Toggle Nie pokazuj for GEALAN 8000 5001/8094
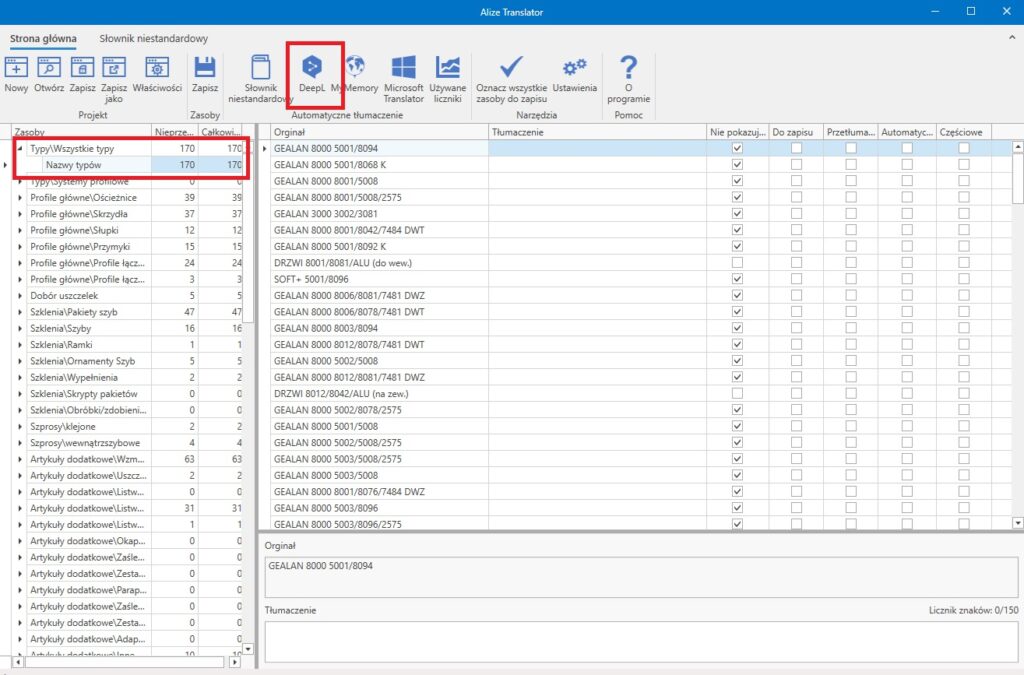Image resolution: width=1024 pixels, height=675 pixels. (x=737, y=148)
